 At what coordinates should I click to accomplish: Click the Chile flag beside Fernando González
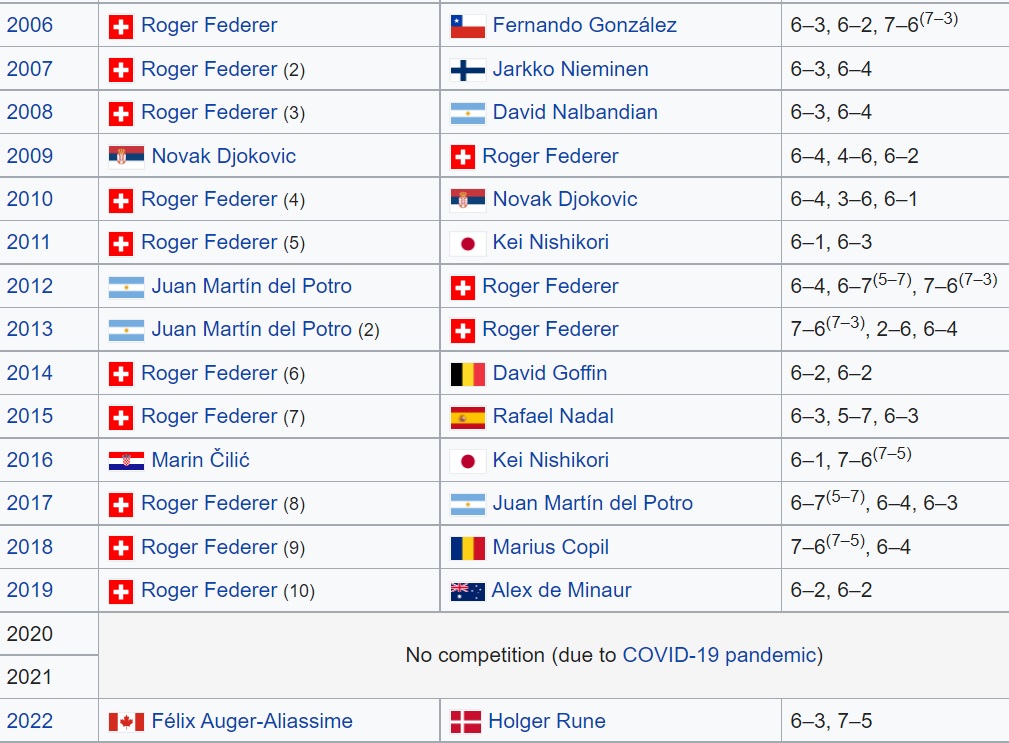[x=468, y=26]
